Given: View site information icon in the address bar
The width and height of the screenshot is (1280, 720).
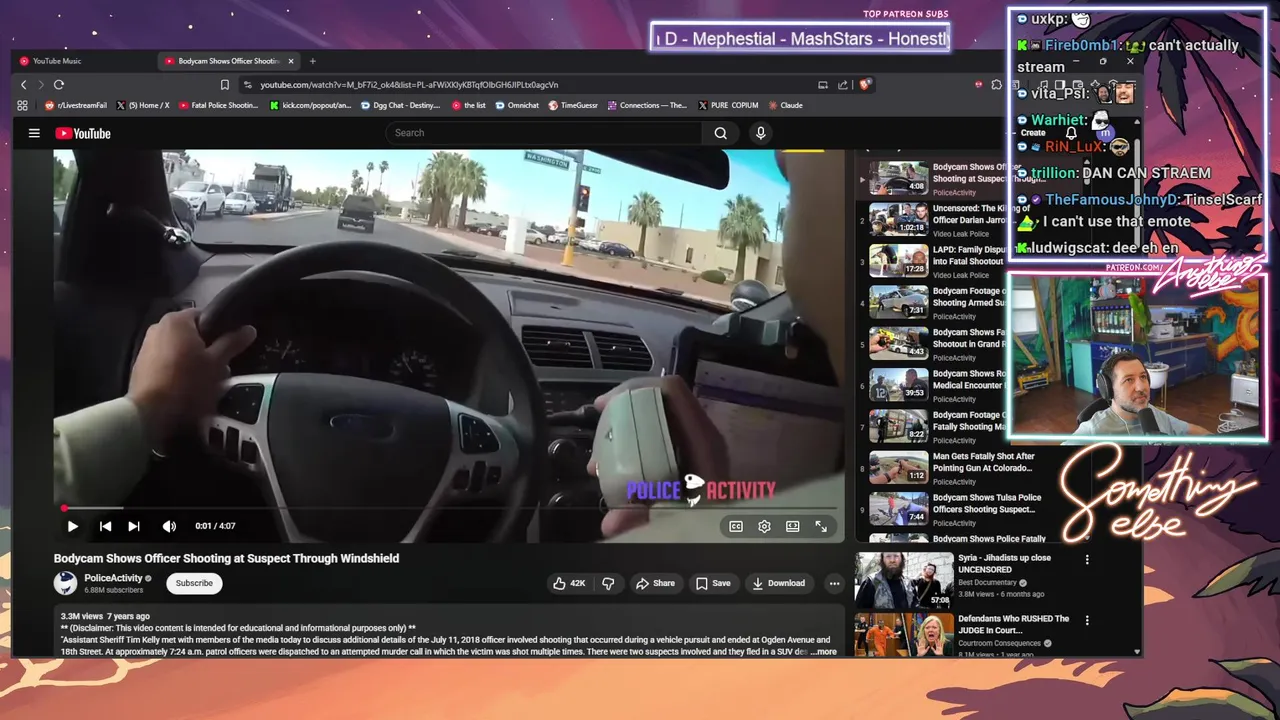Looking at the screenshot, I should point(247,85).
